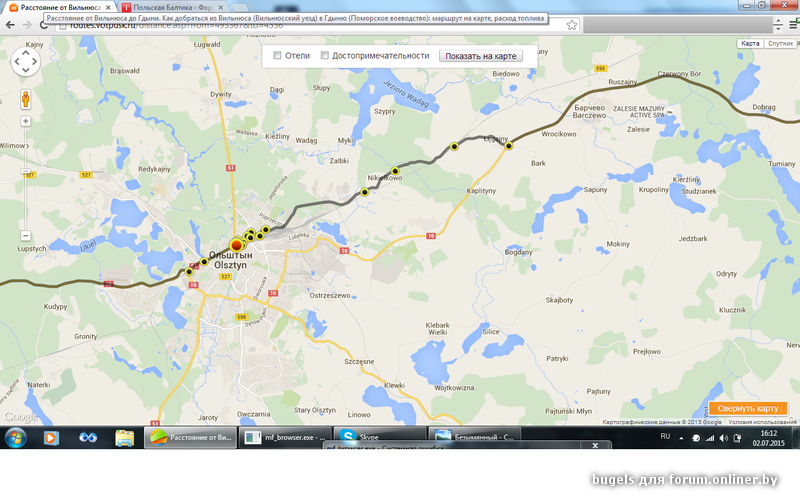Viewport: 800px width, 503px height.
Task: Click the Brąswałd village label
Action: pyautogui.click(x=124, y=70)
